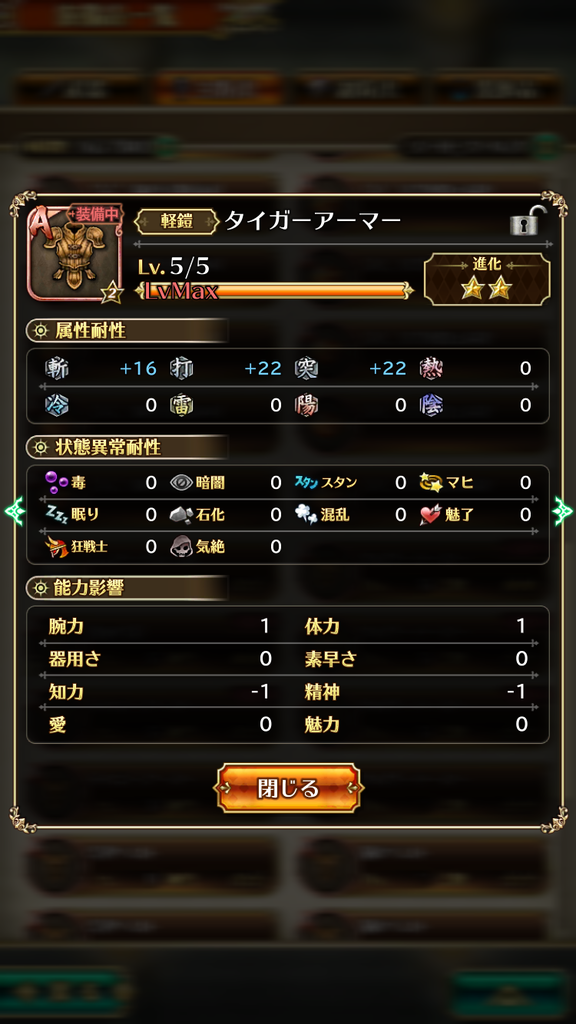
Task: Tap the 魅了 charm heart icon
Action: coord(431,515)
